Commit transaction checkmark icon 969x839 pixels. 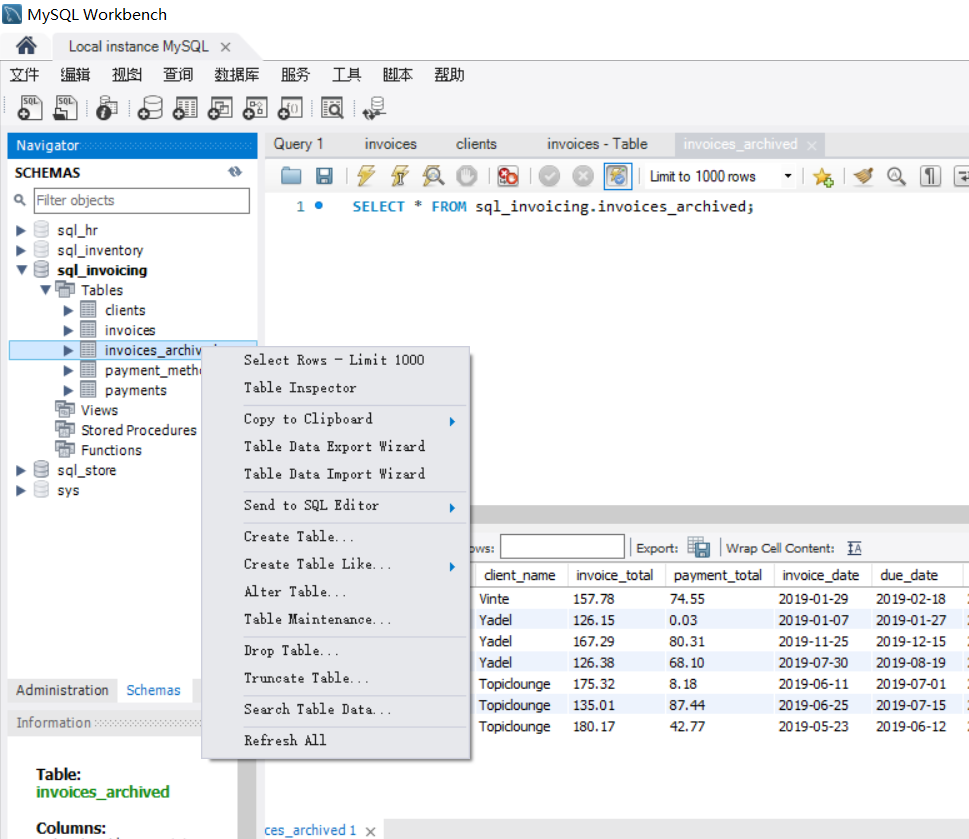tap(549, 177)
